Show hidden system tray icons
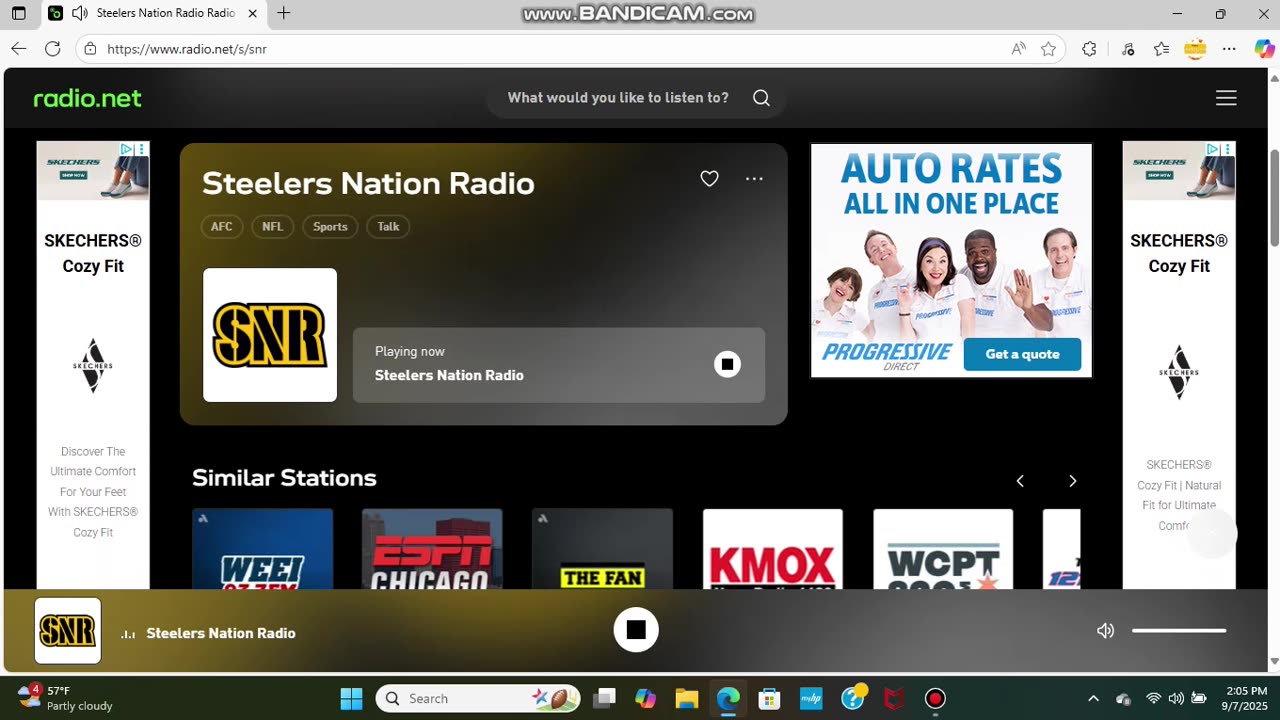Screen dimensions: 1280x720 tap(1093, 698)
